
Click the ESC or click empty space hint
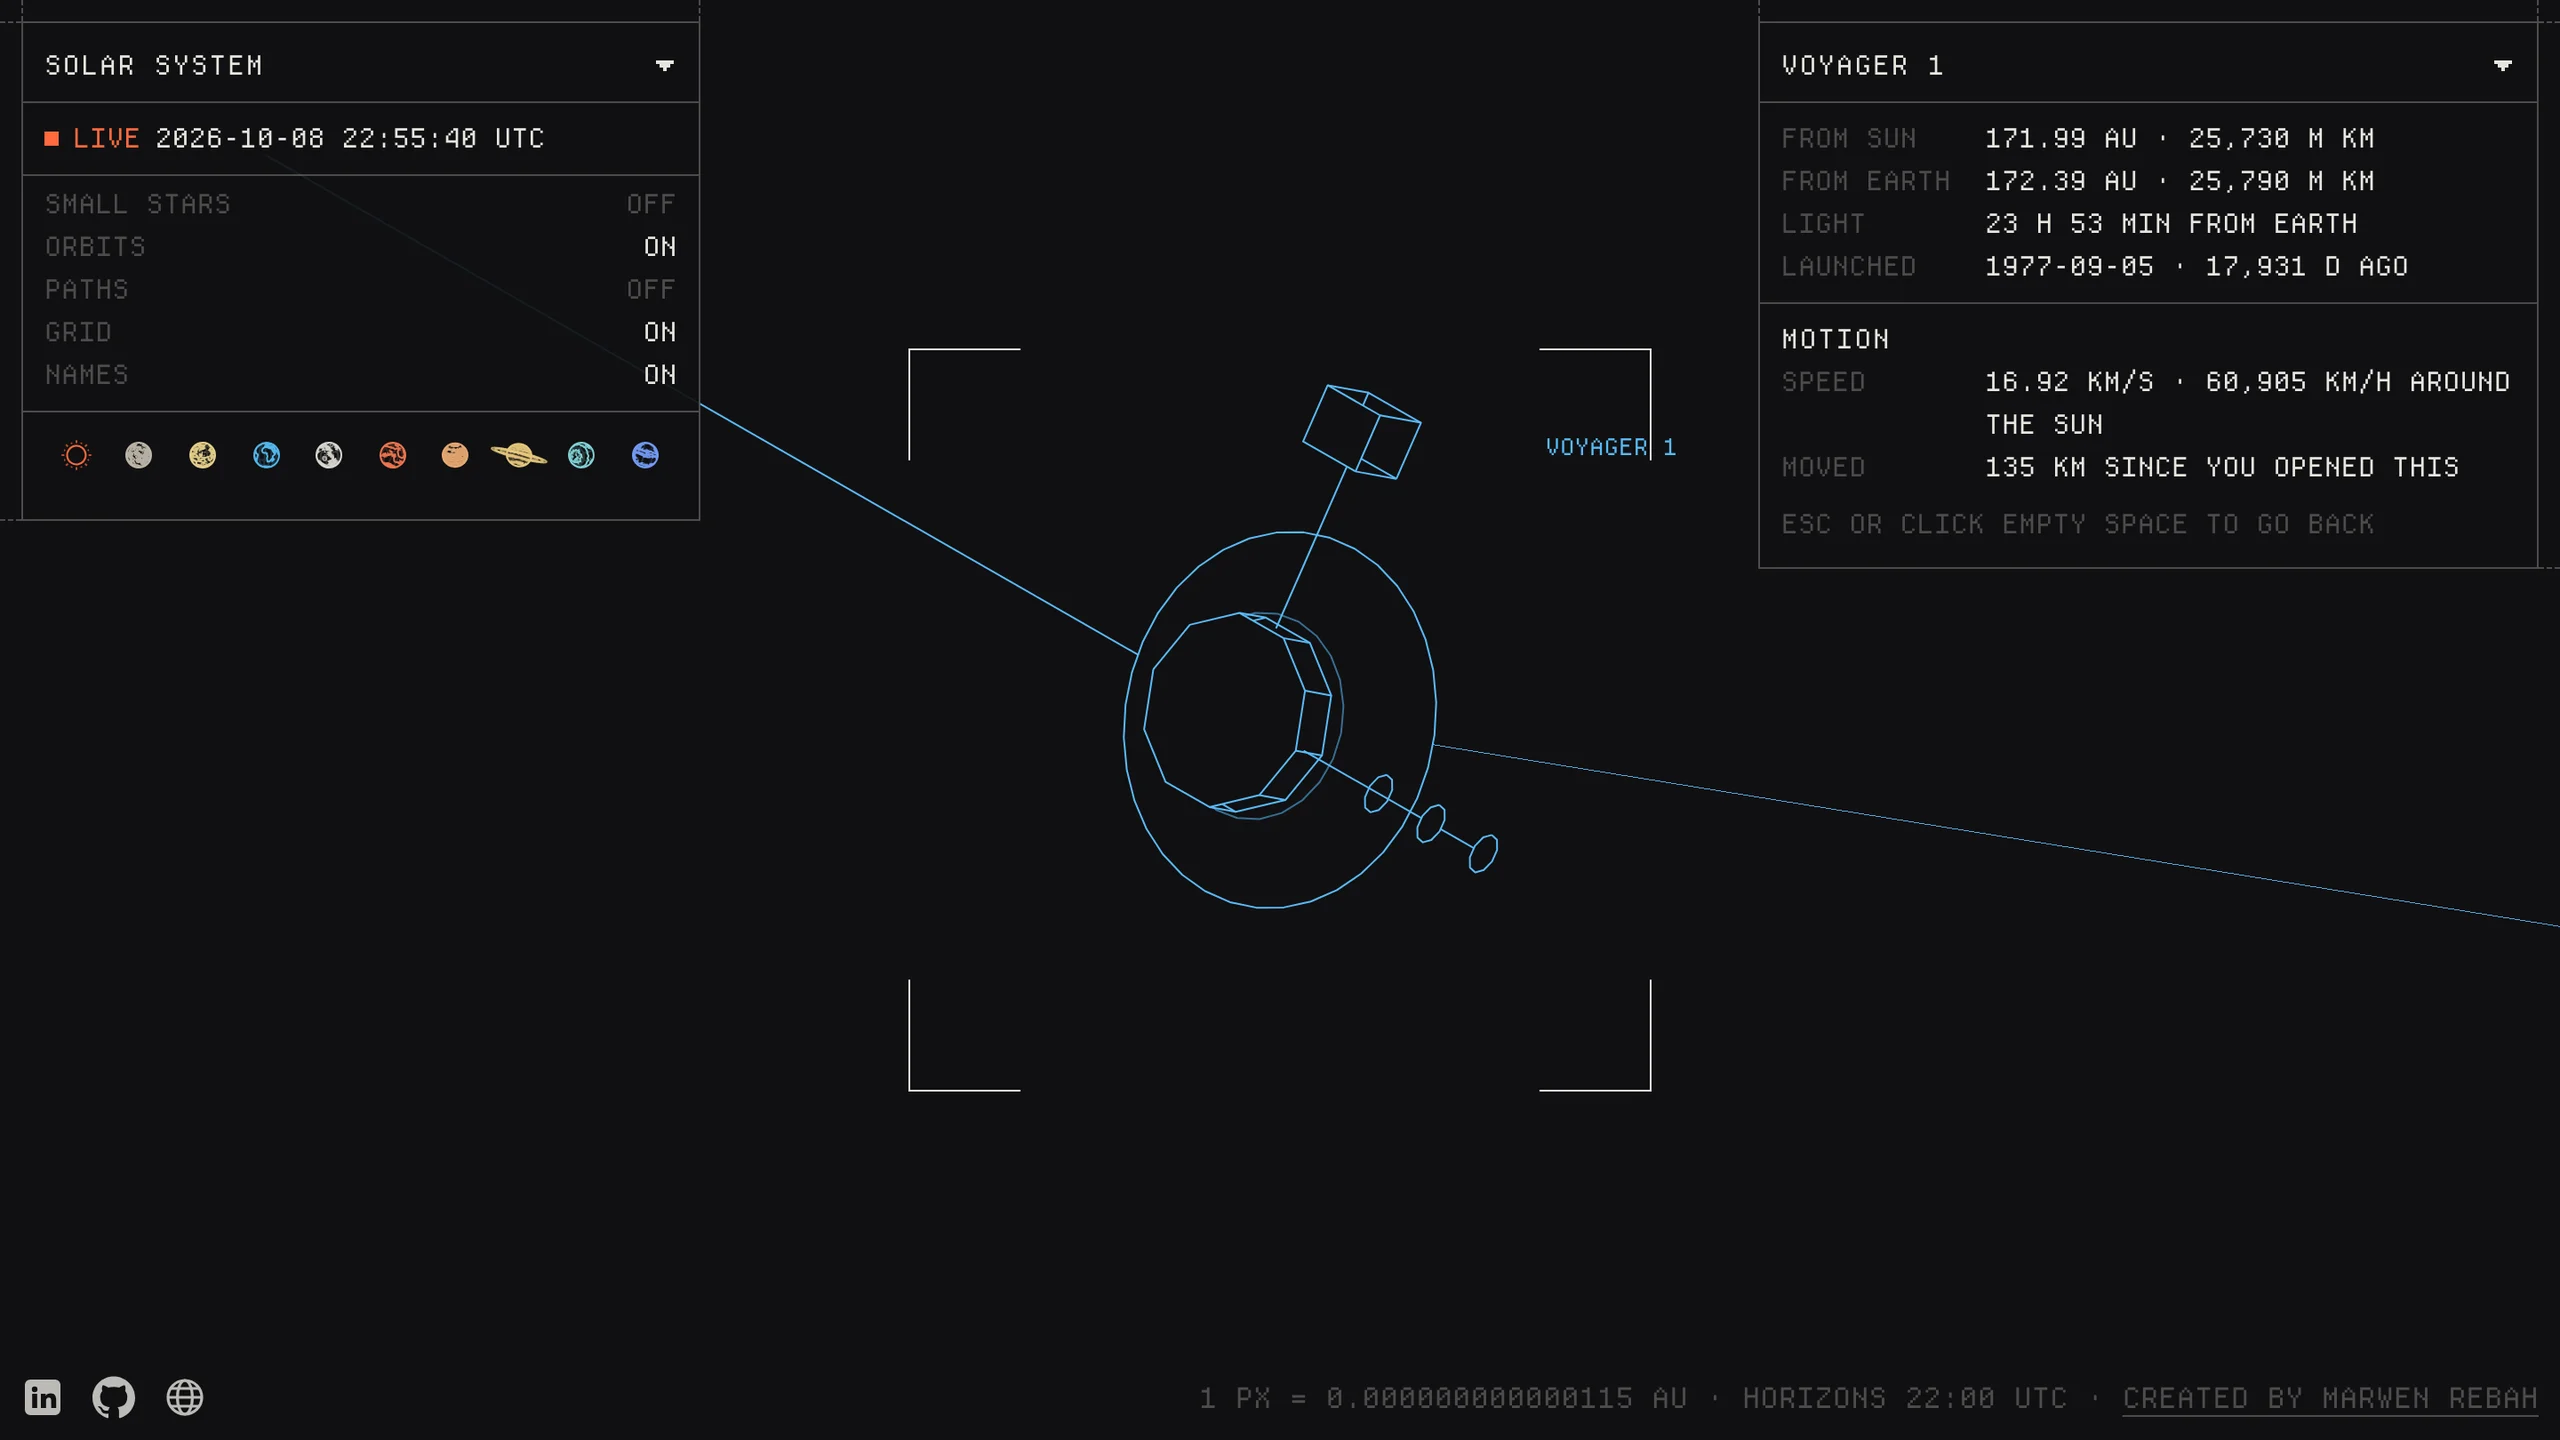pos(2078,524)
